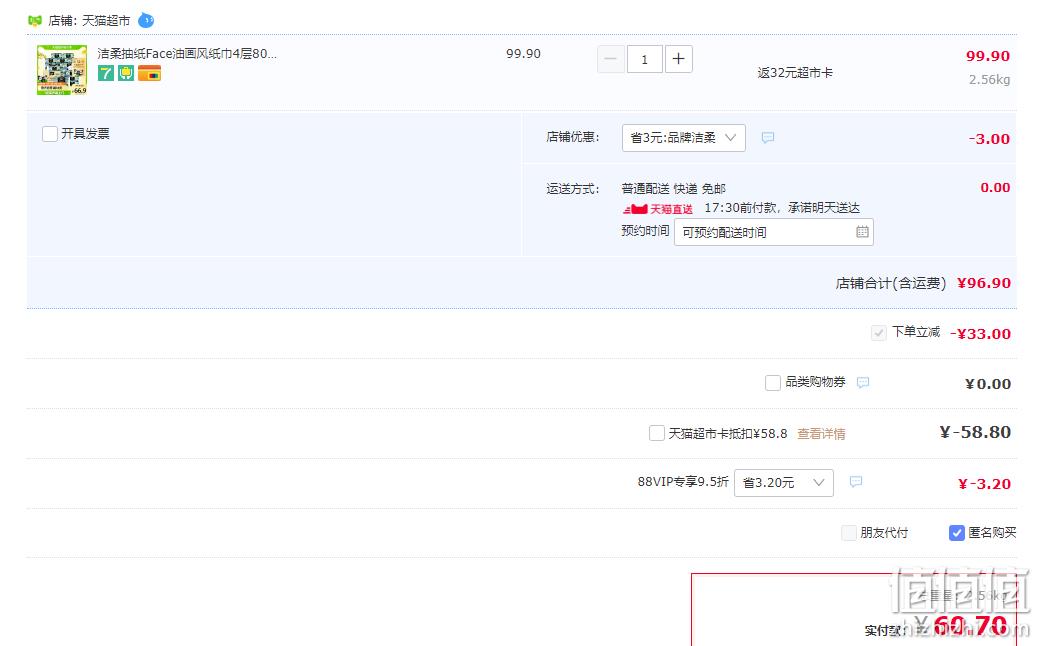The width and height of the screenshot is (1039, 646).
Task: Click the 2.56kg weight text
Action: point(989,80)
